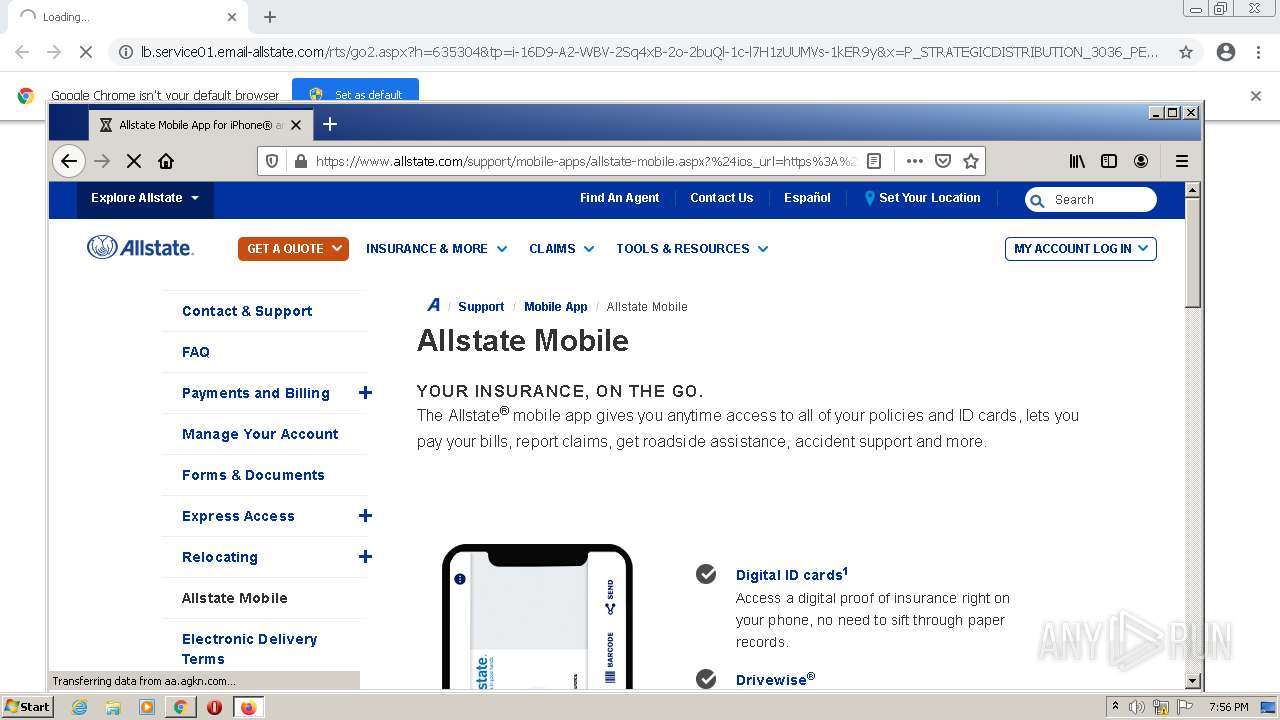Stop loading page in Firefox
This screenshot has height=720, width=1280.
point(134,161)
